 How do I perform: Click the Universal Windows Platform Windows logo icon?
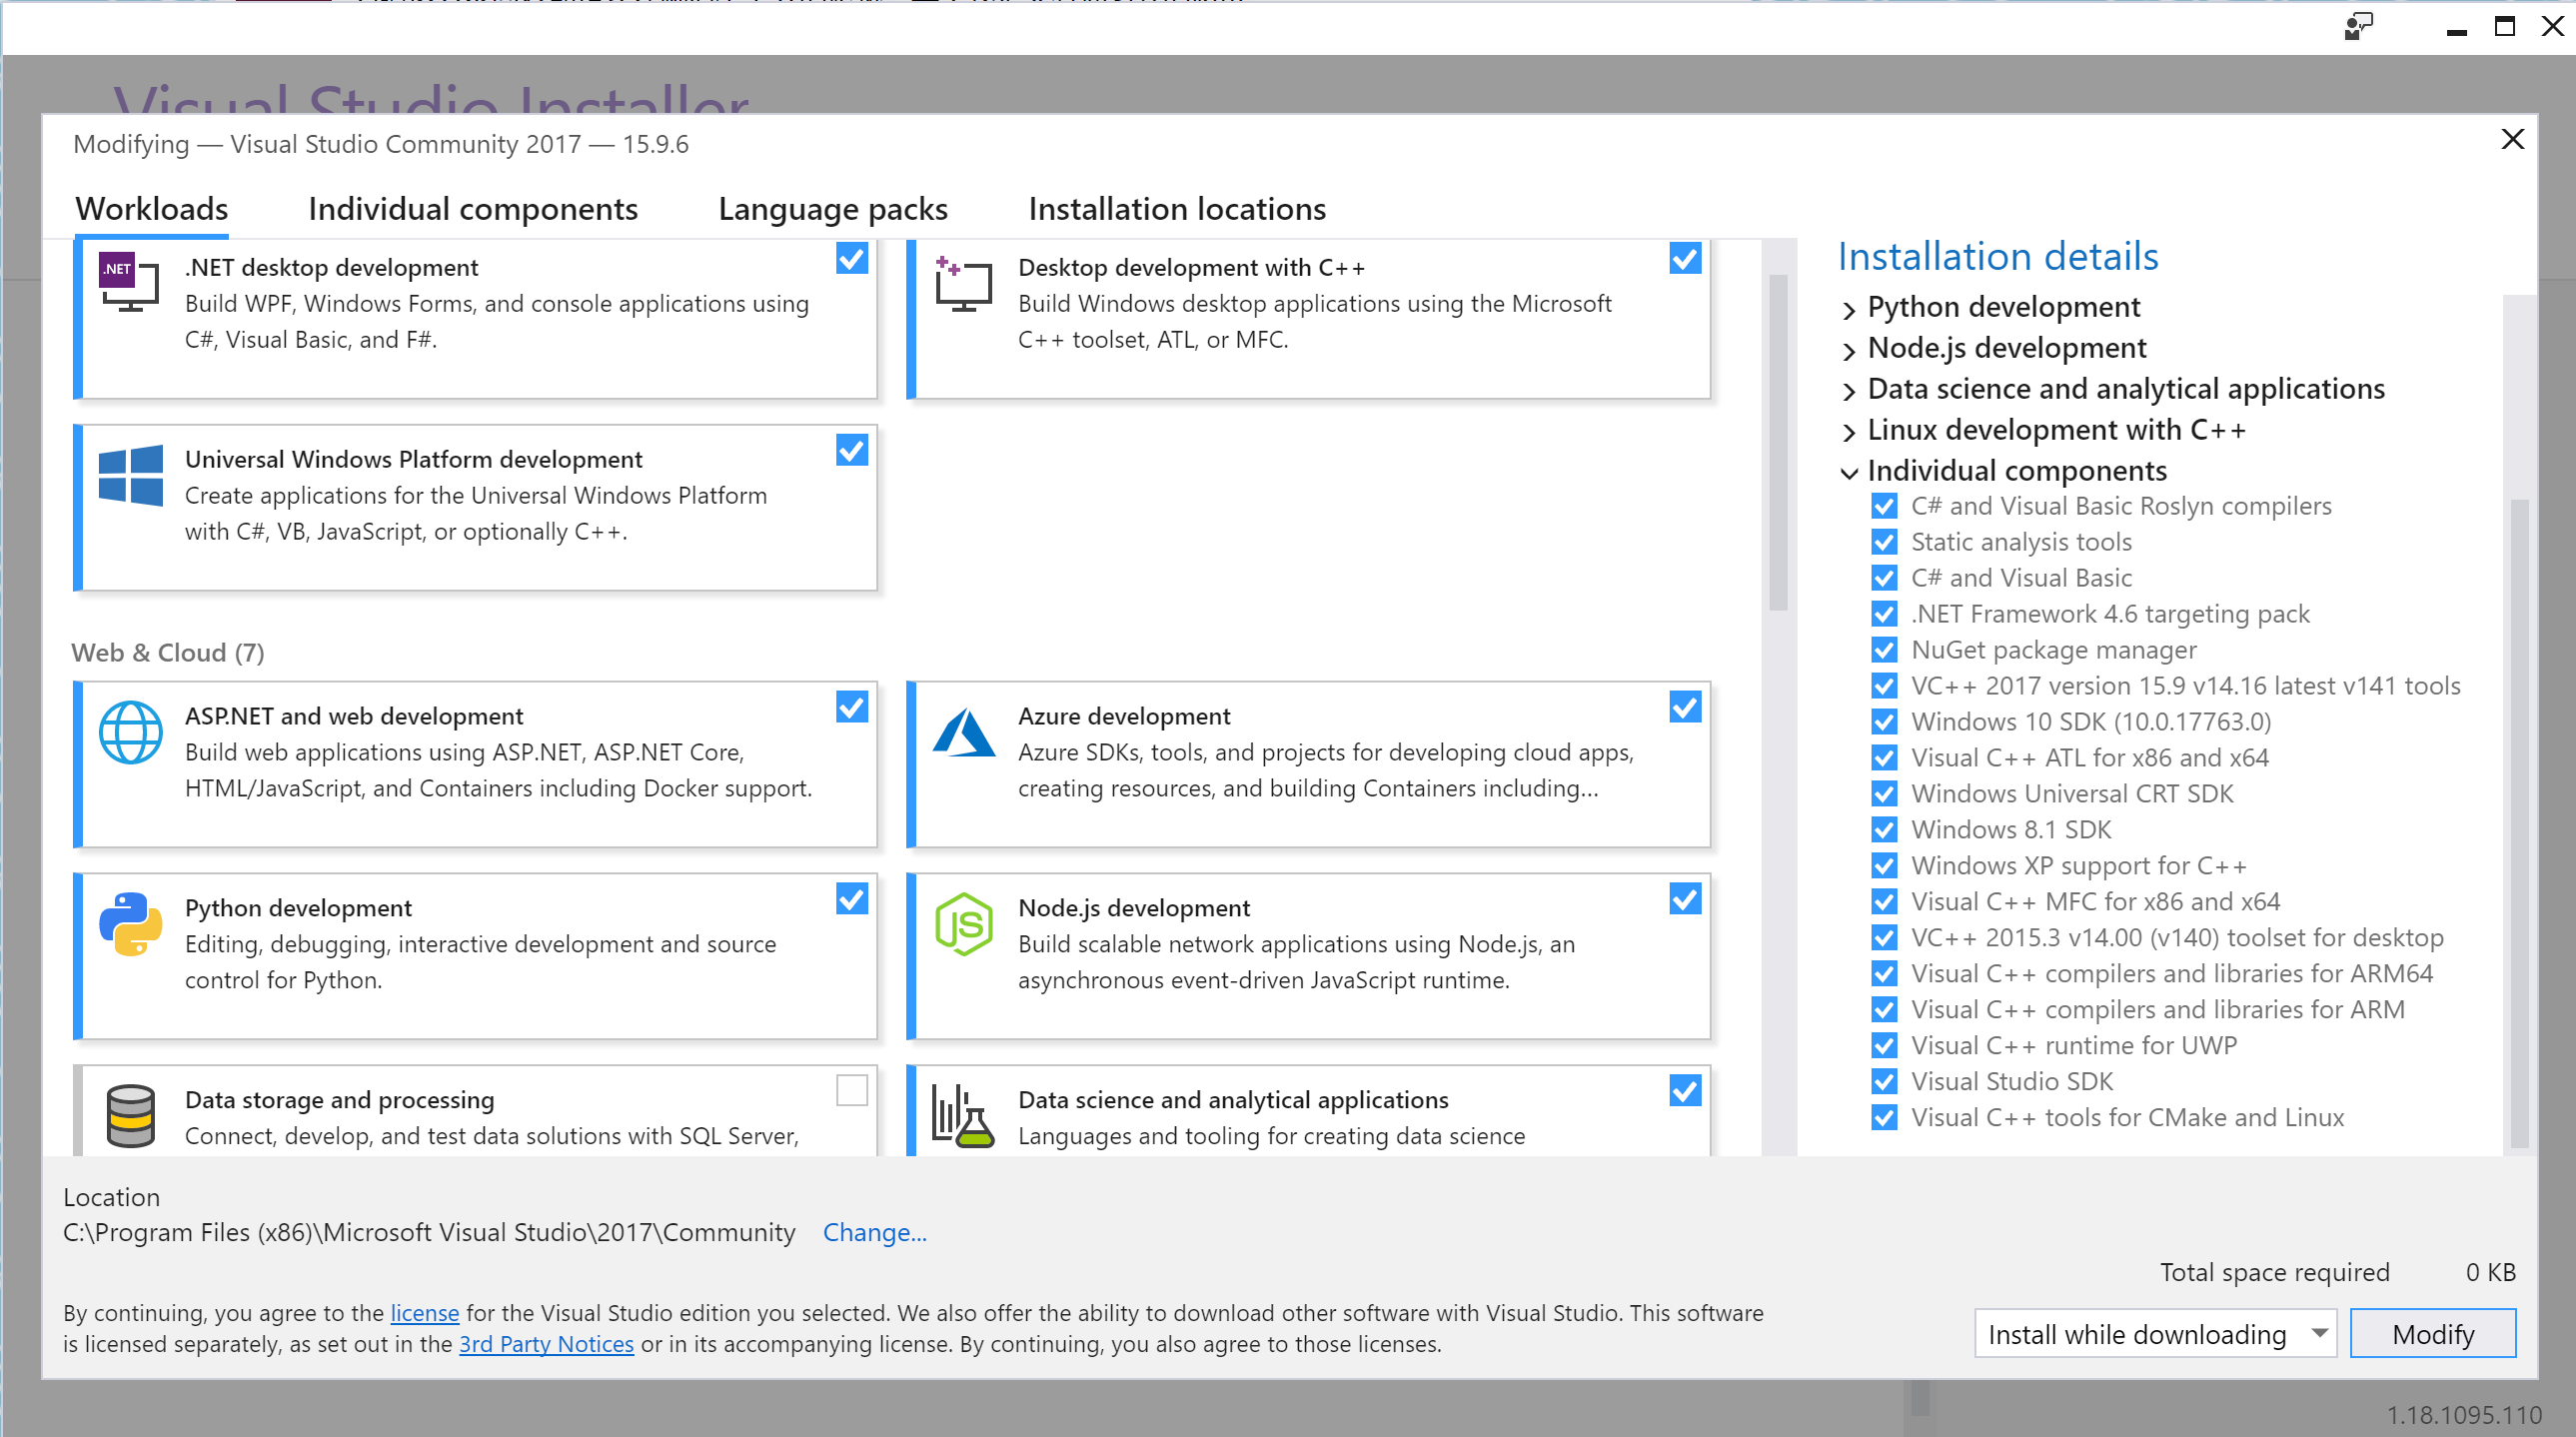tap(130, 476)
